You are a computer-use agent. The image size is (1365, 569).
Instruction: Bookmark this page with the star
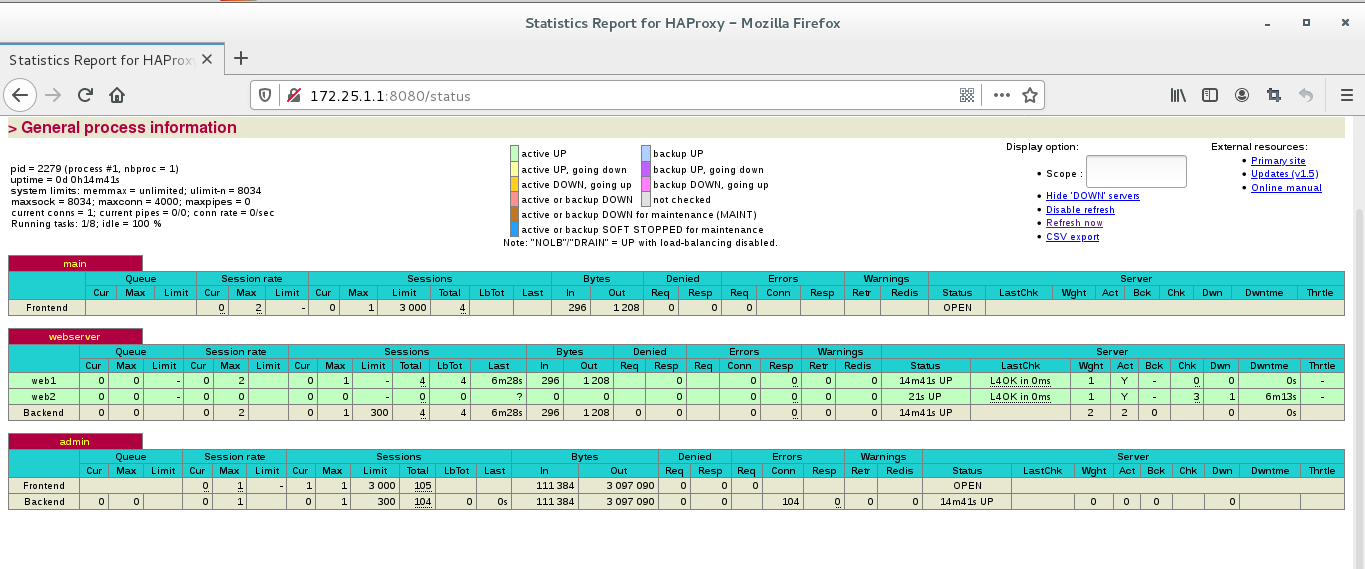click(x=1030, y=95)
